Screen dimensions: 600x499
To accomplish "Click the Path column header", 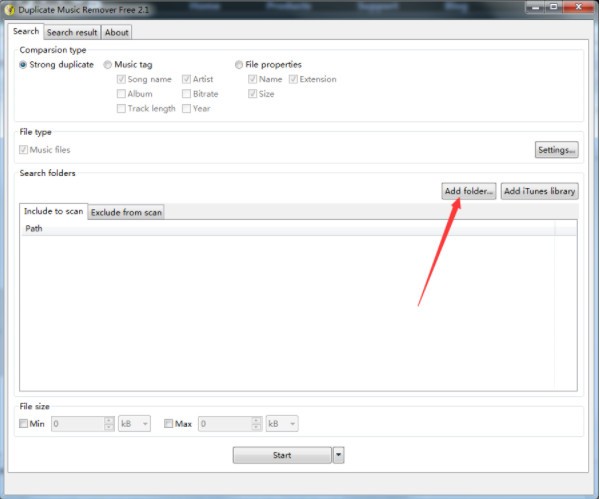I will [x=287, y=228].
